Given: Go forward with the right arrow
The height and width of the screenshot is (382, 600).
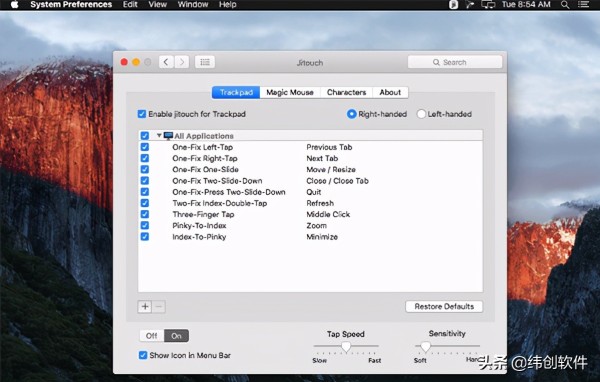Looking at the screenshot, I should 182,62.
